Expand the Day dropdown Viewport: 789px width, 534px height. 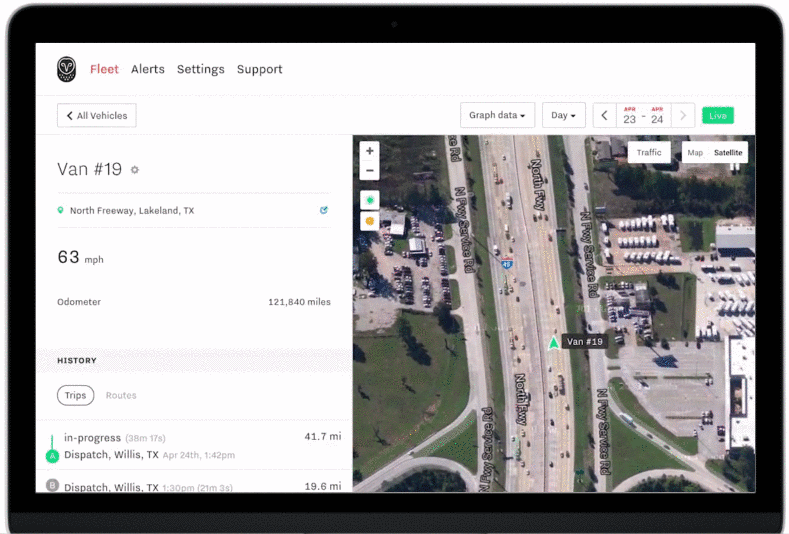564,115
